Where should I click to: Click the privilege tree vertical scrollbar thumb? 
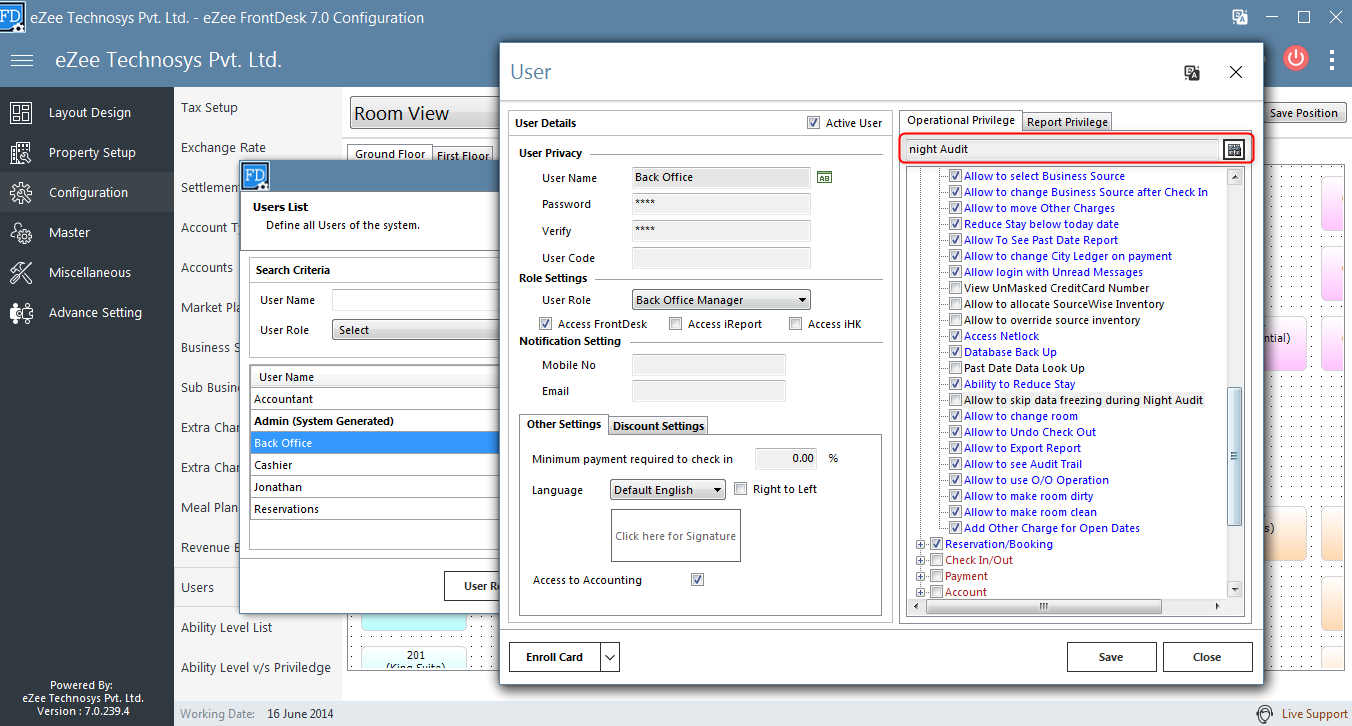point(1235,455)
